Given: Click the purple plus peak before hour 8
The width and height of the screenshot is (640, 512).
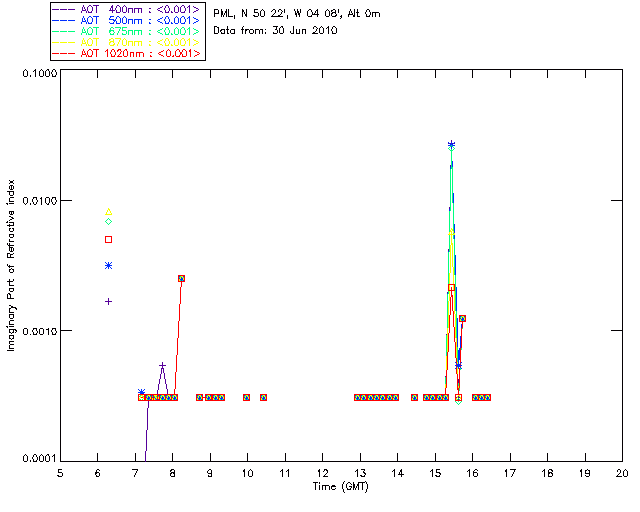Looking at the screenshot, I should [x=162, y=365].
